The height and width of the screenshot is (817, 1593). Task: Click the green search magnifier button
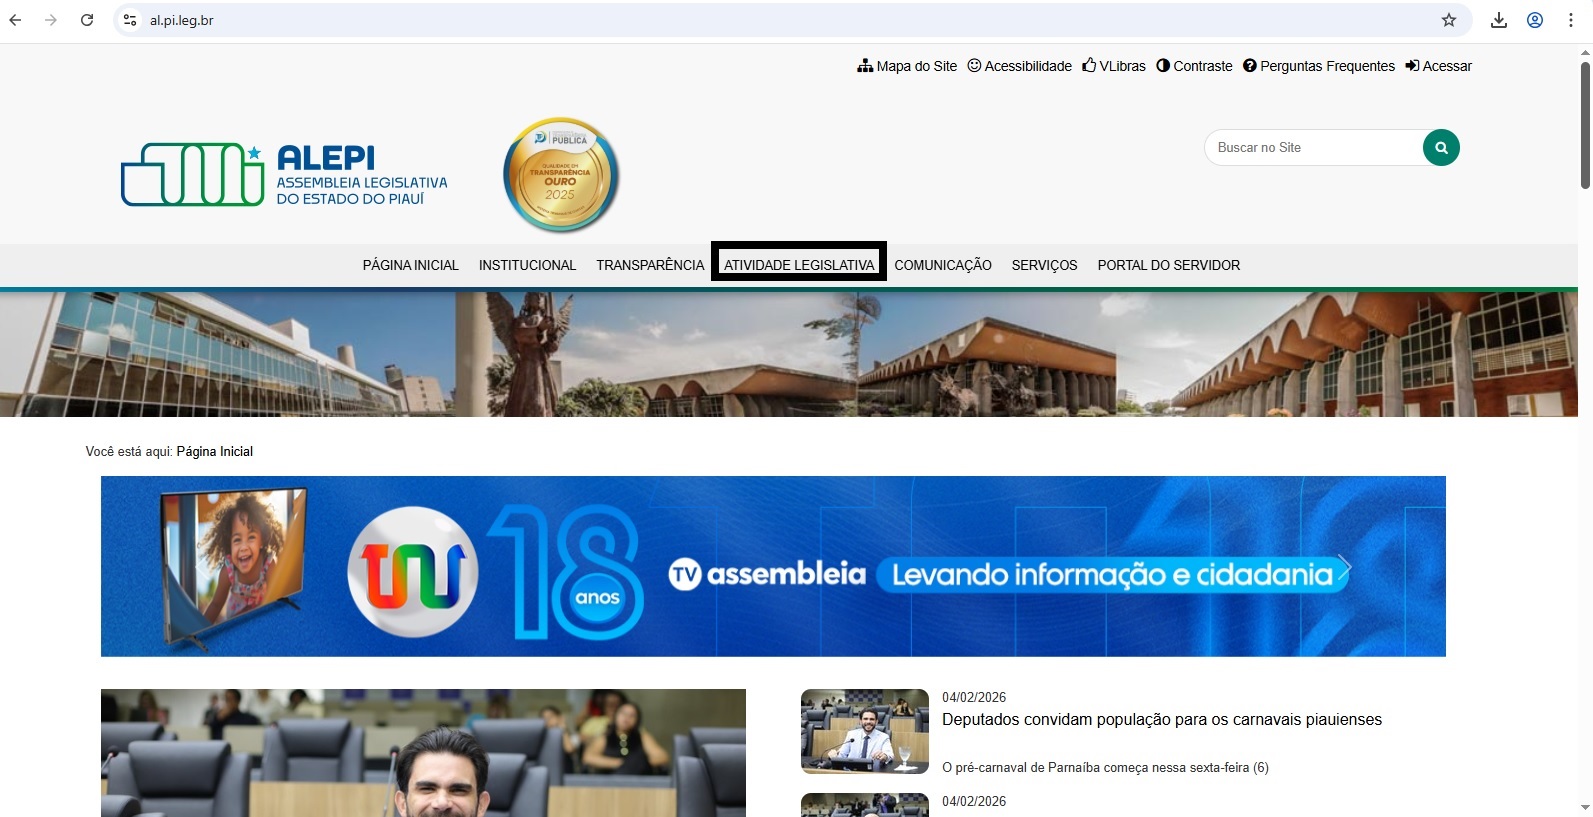pyautogui.click(x=1440, y=148)
